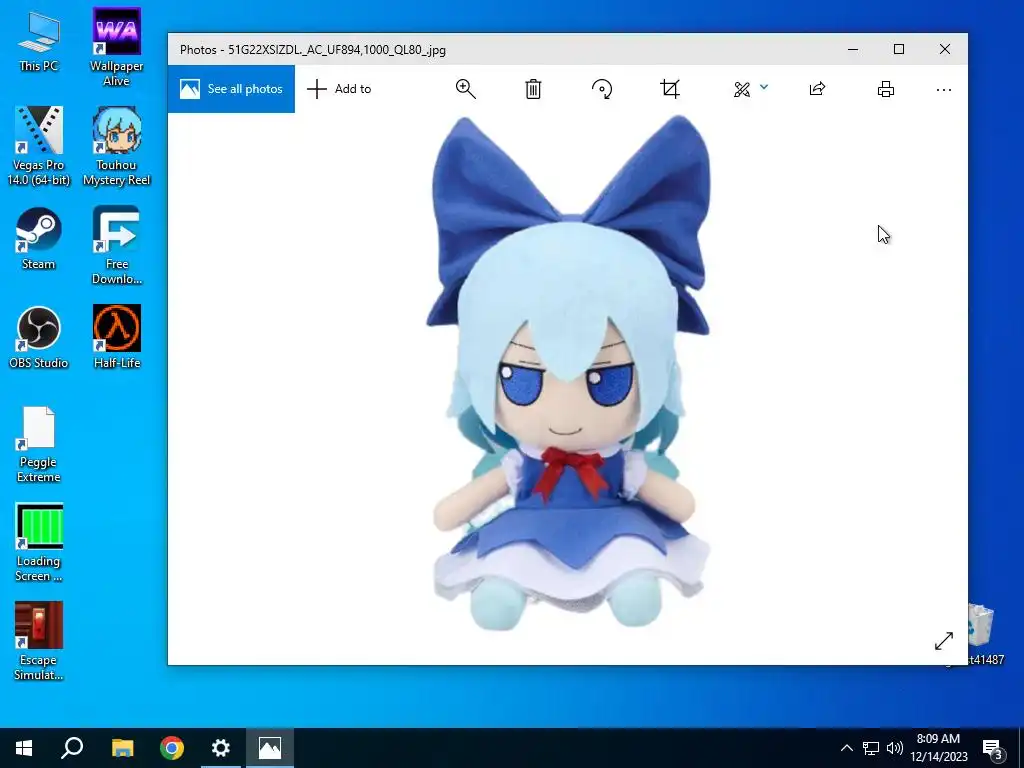
Task: Click See all photos button
Action: [231, 89]
